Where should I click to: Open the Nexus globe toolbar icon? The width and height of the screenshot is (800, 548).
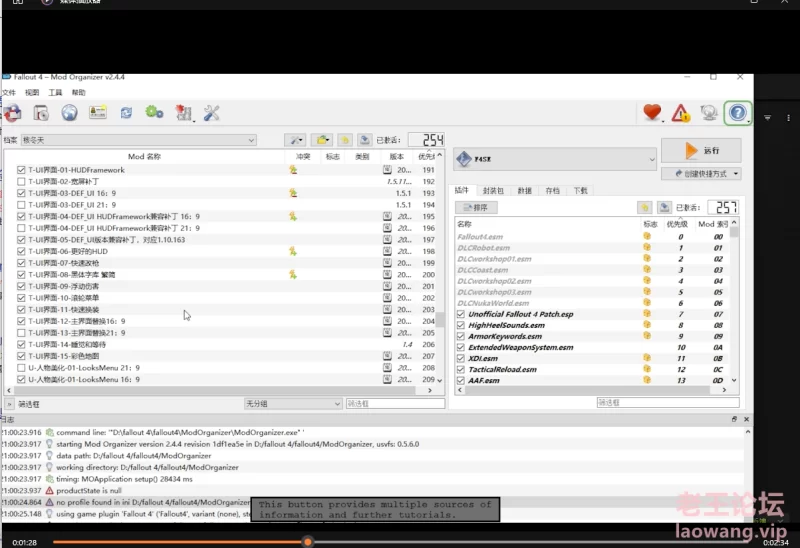[69, 113]
